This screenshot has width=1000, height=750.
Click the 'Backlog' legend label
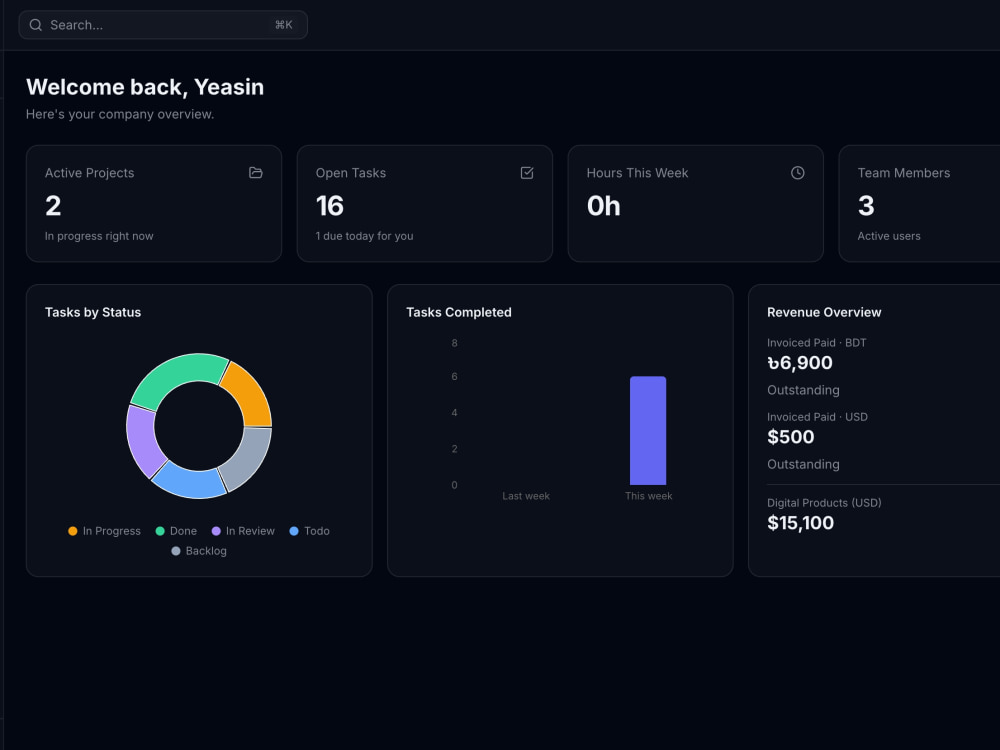[x=206, y=551]
